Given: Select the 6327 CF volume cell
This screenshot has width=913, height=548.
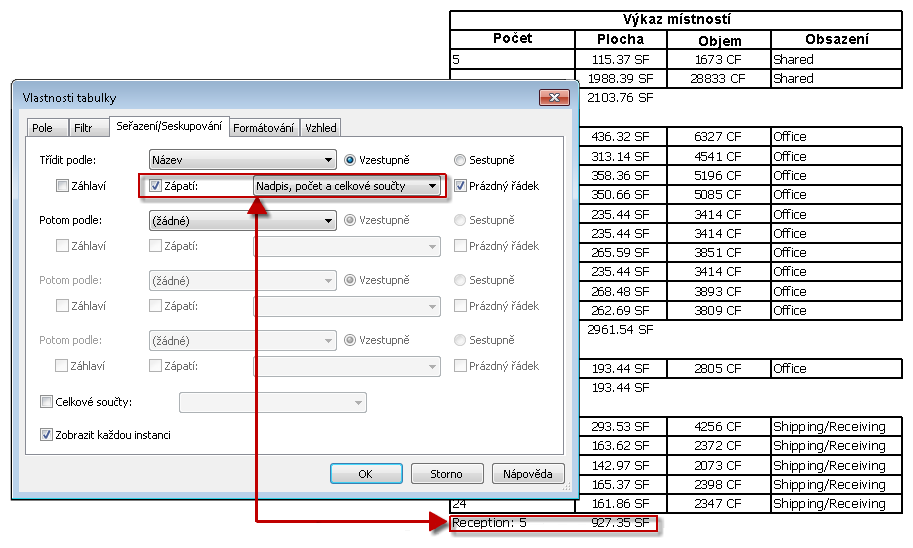Looking at the screenshot, I should 719,137.
